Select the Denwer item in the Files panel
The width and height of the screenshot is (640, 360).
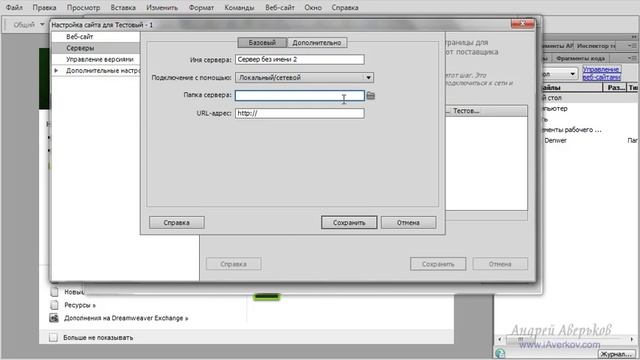[555, 140]
